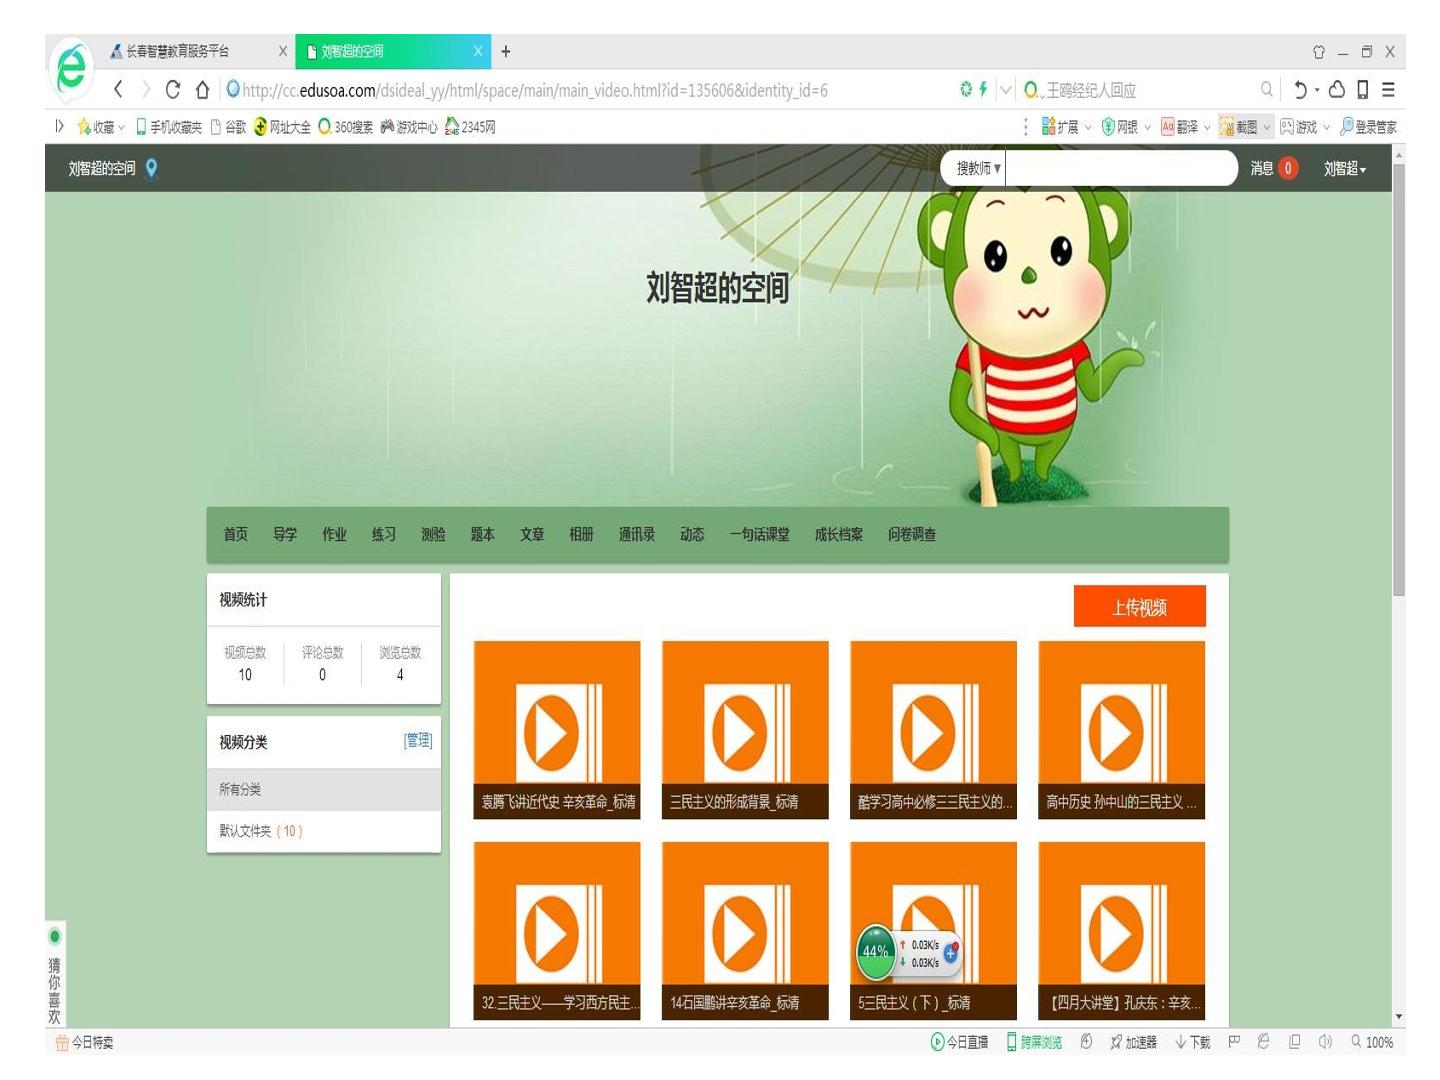Click the 100% page zoom control

click(1371, 1042)
